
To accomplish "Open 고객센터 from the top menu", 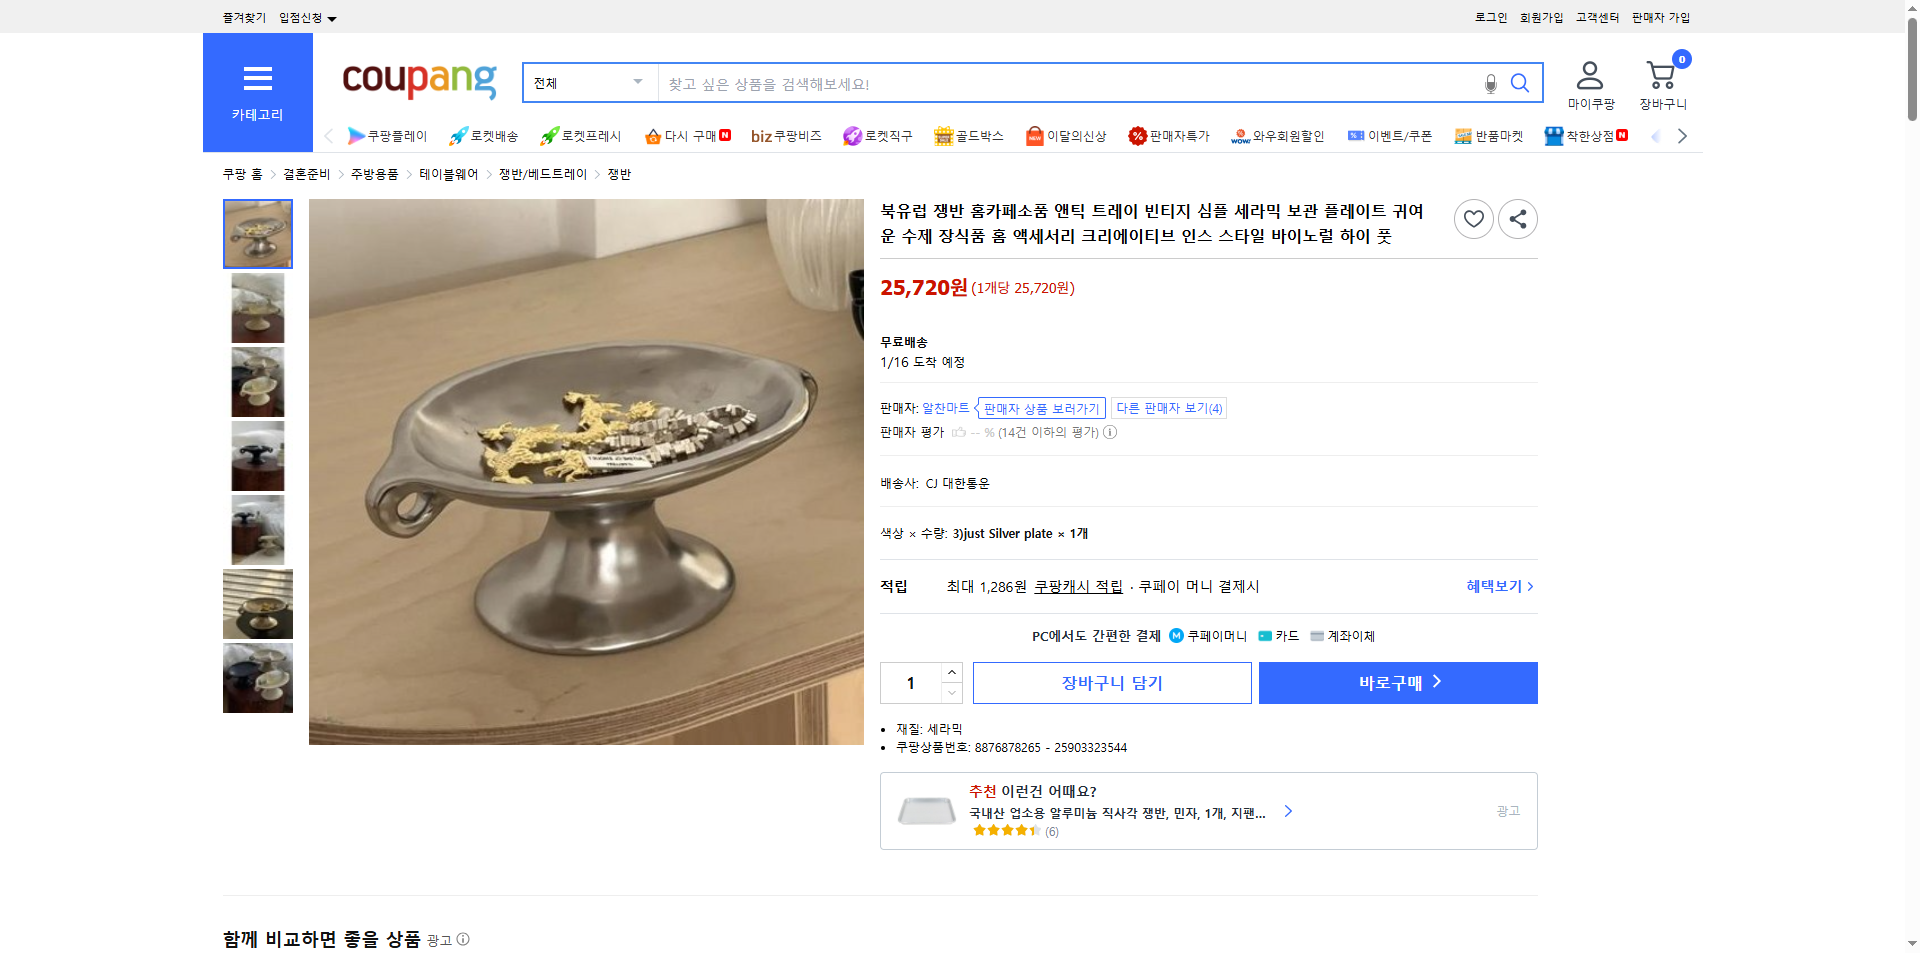I will [1596, 17].
